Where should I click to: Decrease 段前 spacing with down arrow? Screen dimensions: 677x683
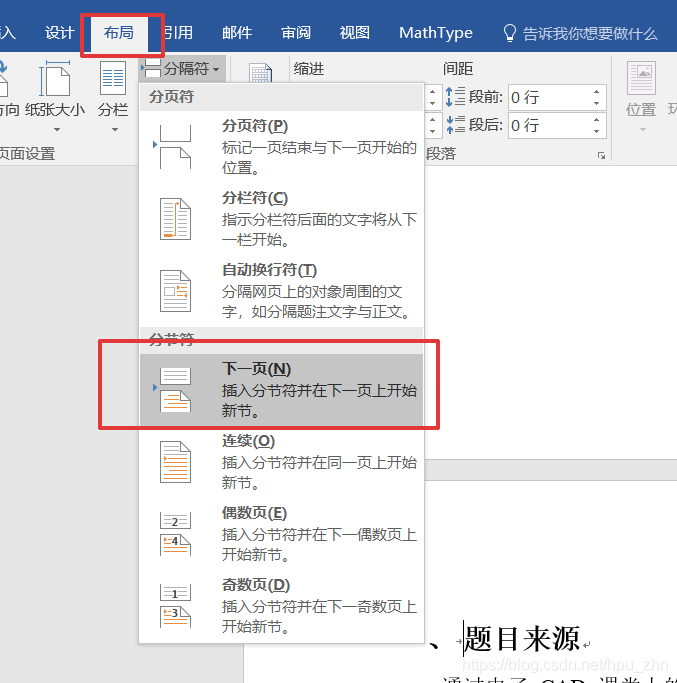coord(596,103)
